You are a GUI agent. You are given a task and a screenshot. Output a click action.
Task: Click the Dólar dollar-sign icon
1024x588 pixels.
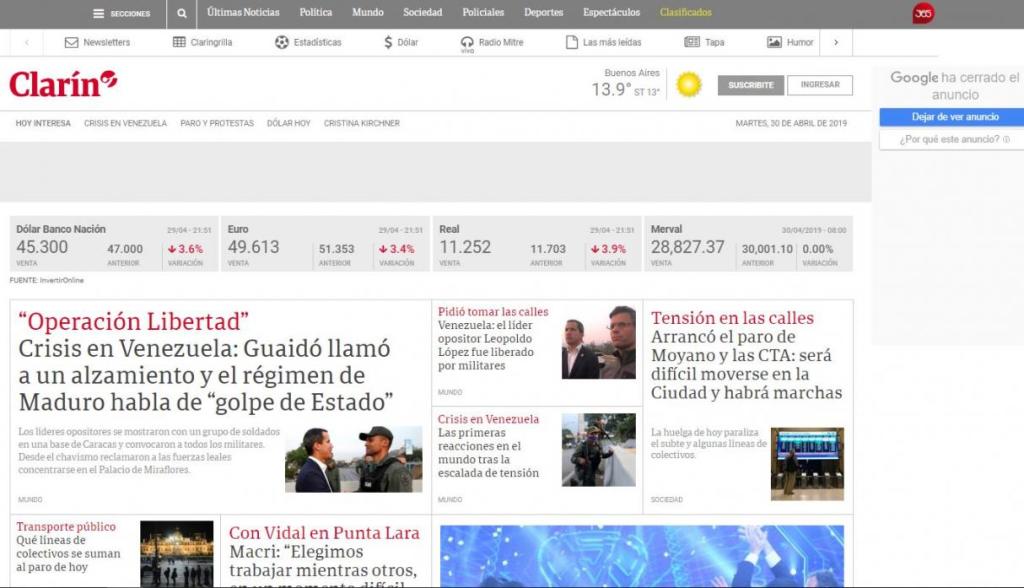point(388,42)
